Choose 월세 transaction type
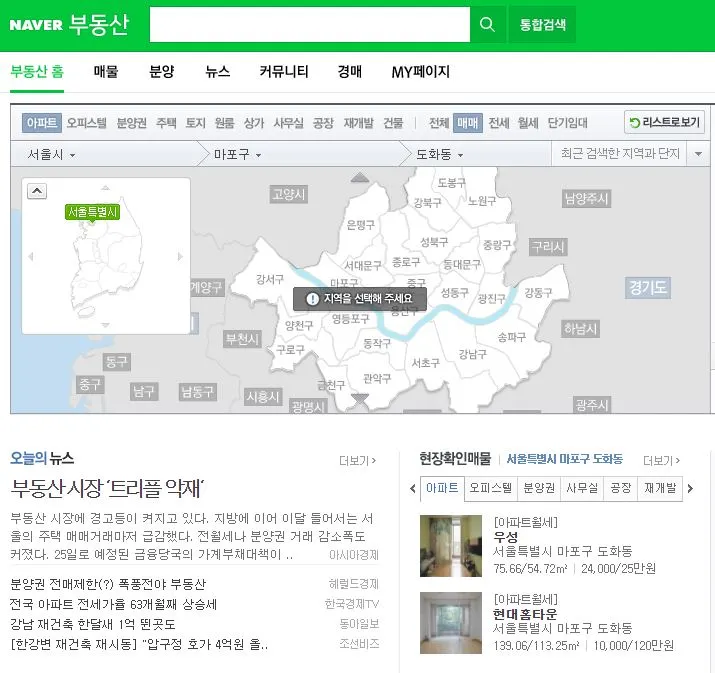The height and width of the screenshot is (673, 715). (528, 123)
